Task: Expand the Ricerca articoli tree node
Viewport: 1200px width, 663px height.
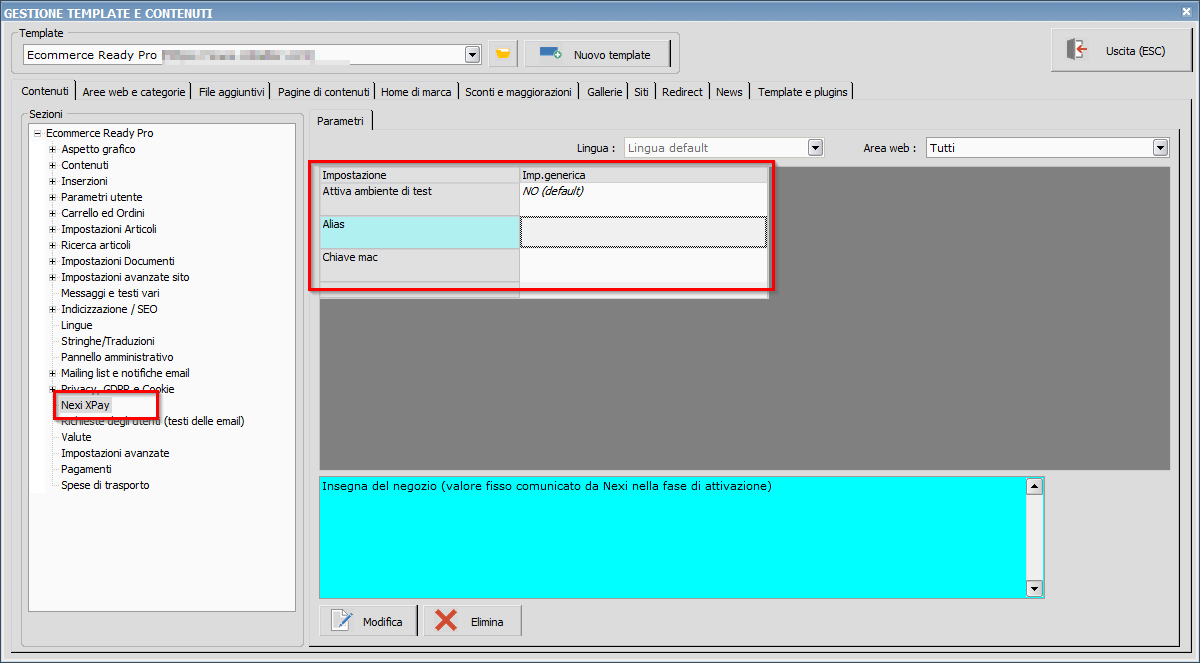Action: coord(52,245)
